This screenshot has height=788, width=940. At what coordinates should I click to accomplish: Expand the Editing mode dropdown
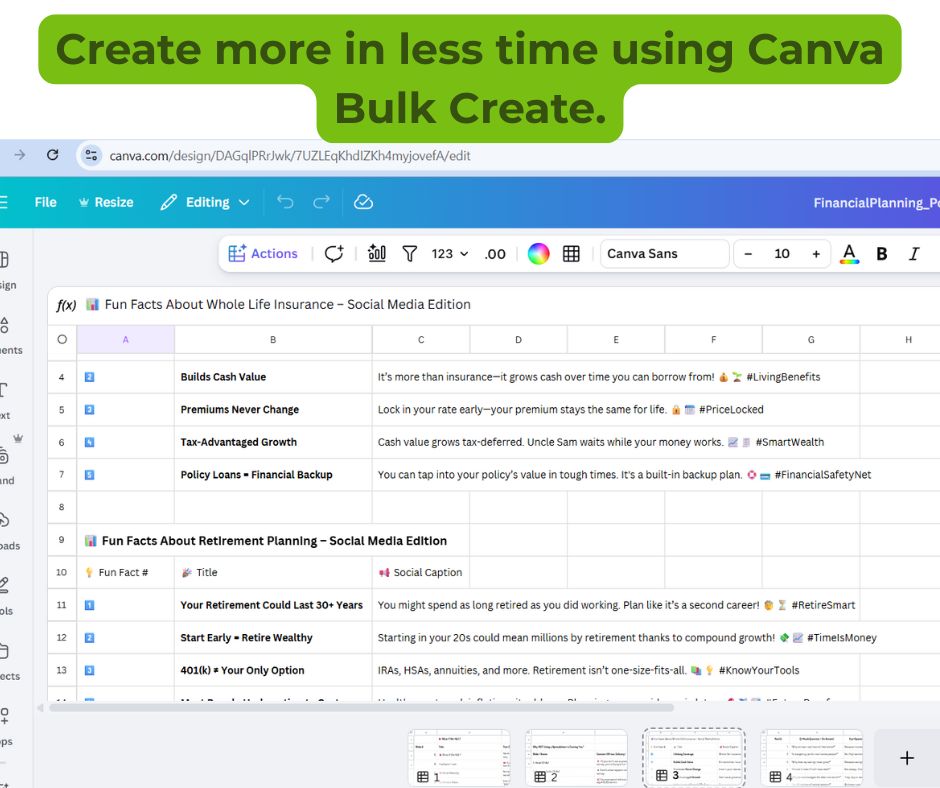point(205,202)
